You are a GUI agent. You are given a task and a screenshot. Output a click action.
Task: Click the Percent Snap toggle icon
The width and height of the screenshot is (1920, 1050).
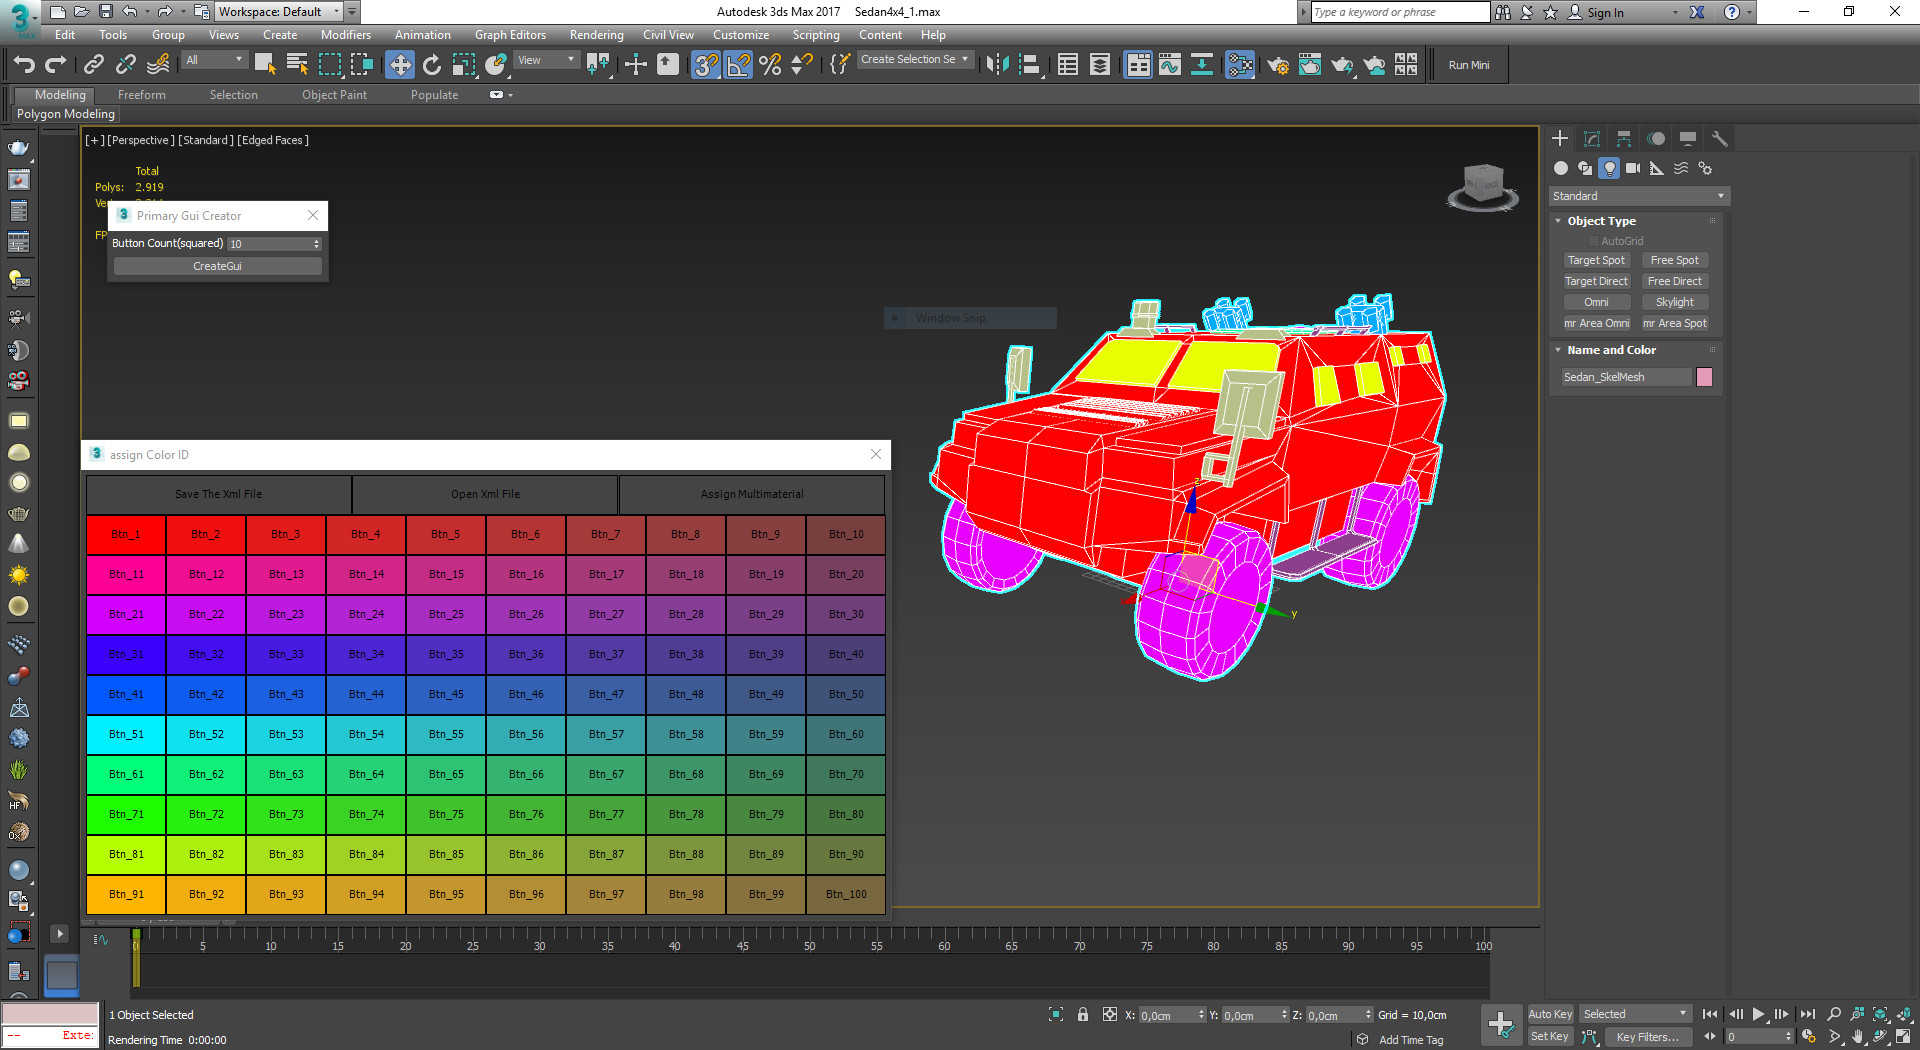770,65
